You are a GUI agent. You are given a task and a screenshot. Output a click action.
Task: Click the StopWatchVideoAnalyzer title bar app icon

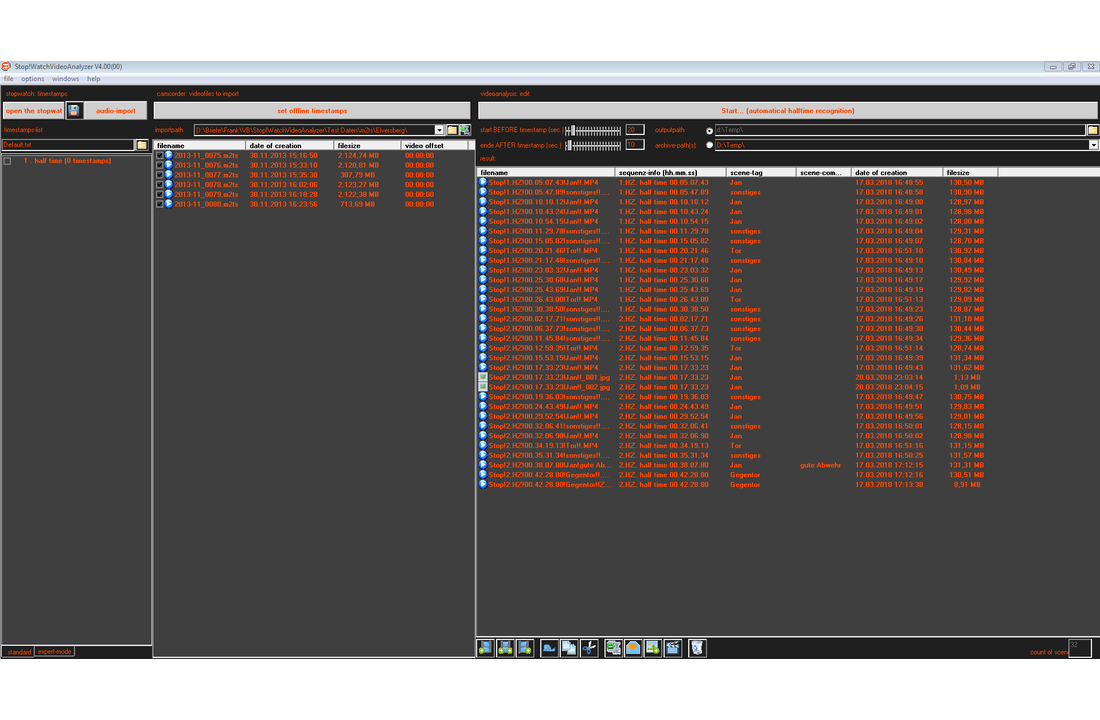pos(6,67)
